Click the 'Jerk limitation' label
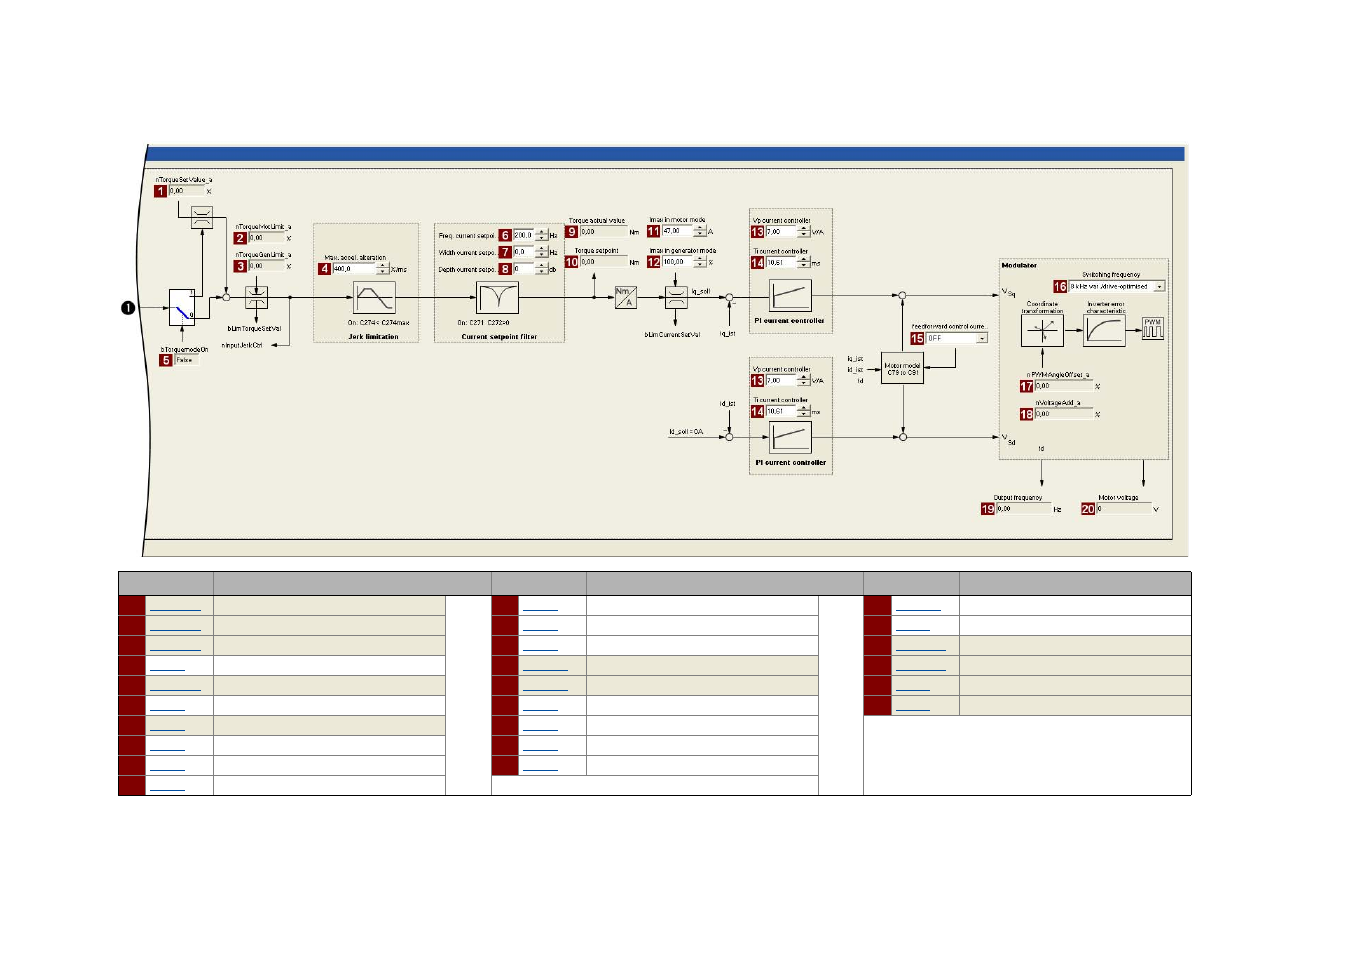The width and height of the screenshot is (1350, 954). coord(373,337)
